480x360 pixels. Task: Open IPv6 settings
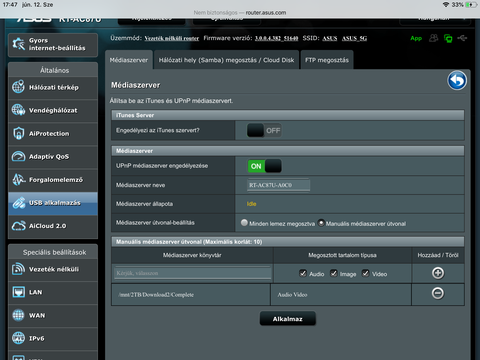[x=53, y=338]
